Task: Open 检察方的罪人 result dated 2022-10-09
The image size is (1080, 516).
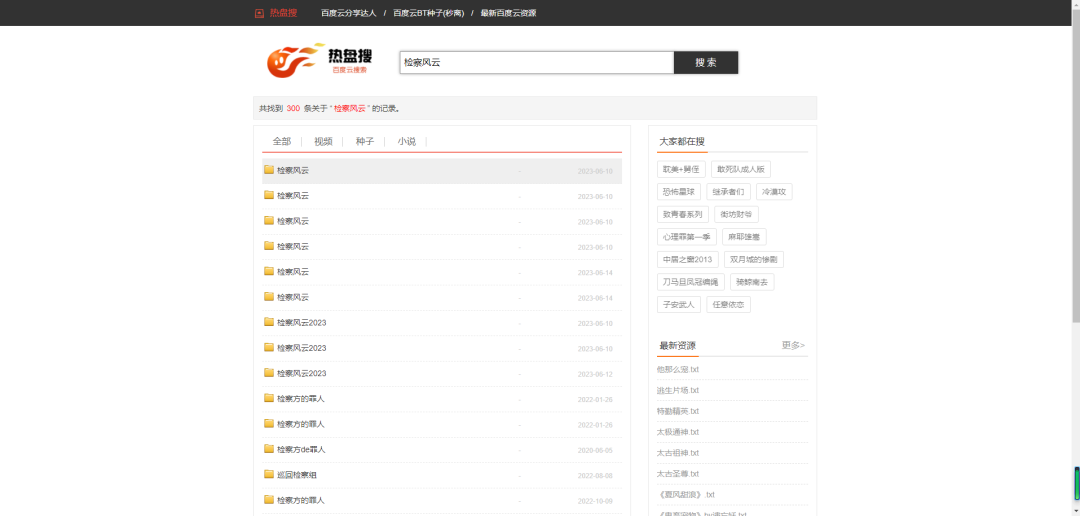Action: pos(300,500)
